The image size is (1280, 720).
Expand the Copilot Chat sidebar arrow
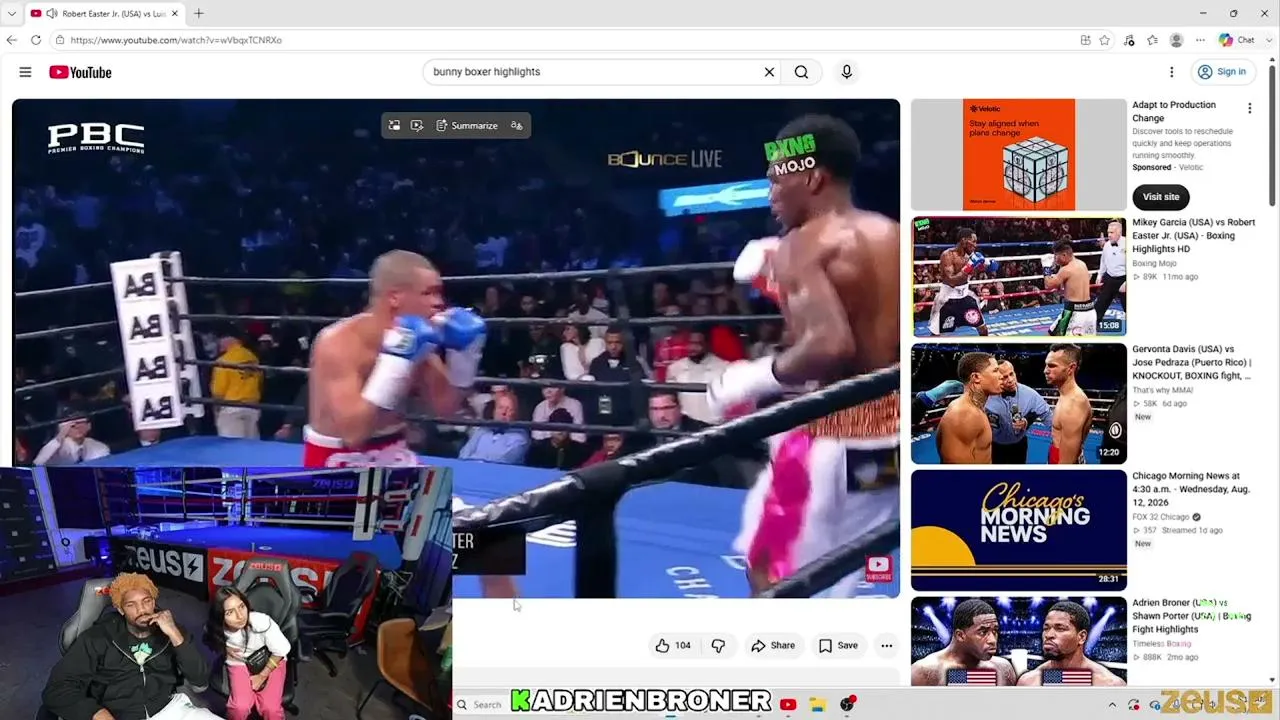coord(1270,40)
